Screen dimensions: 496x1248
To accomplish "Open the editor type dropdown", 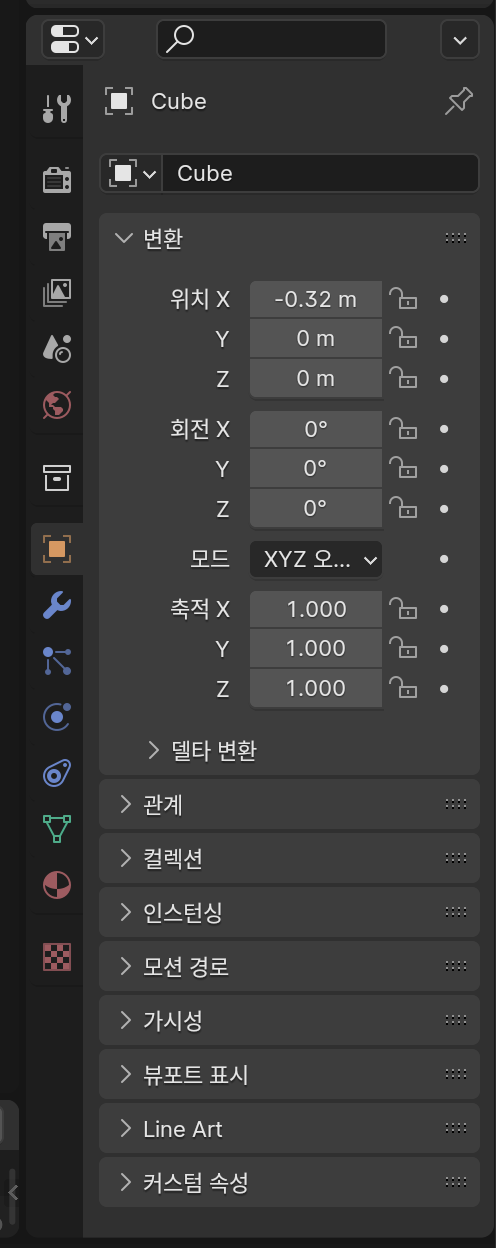I will tap(73, 39).
